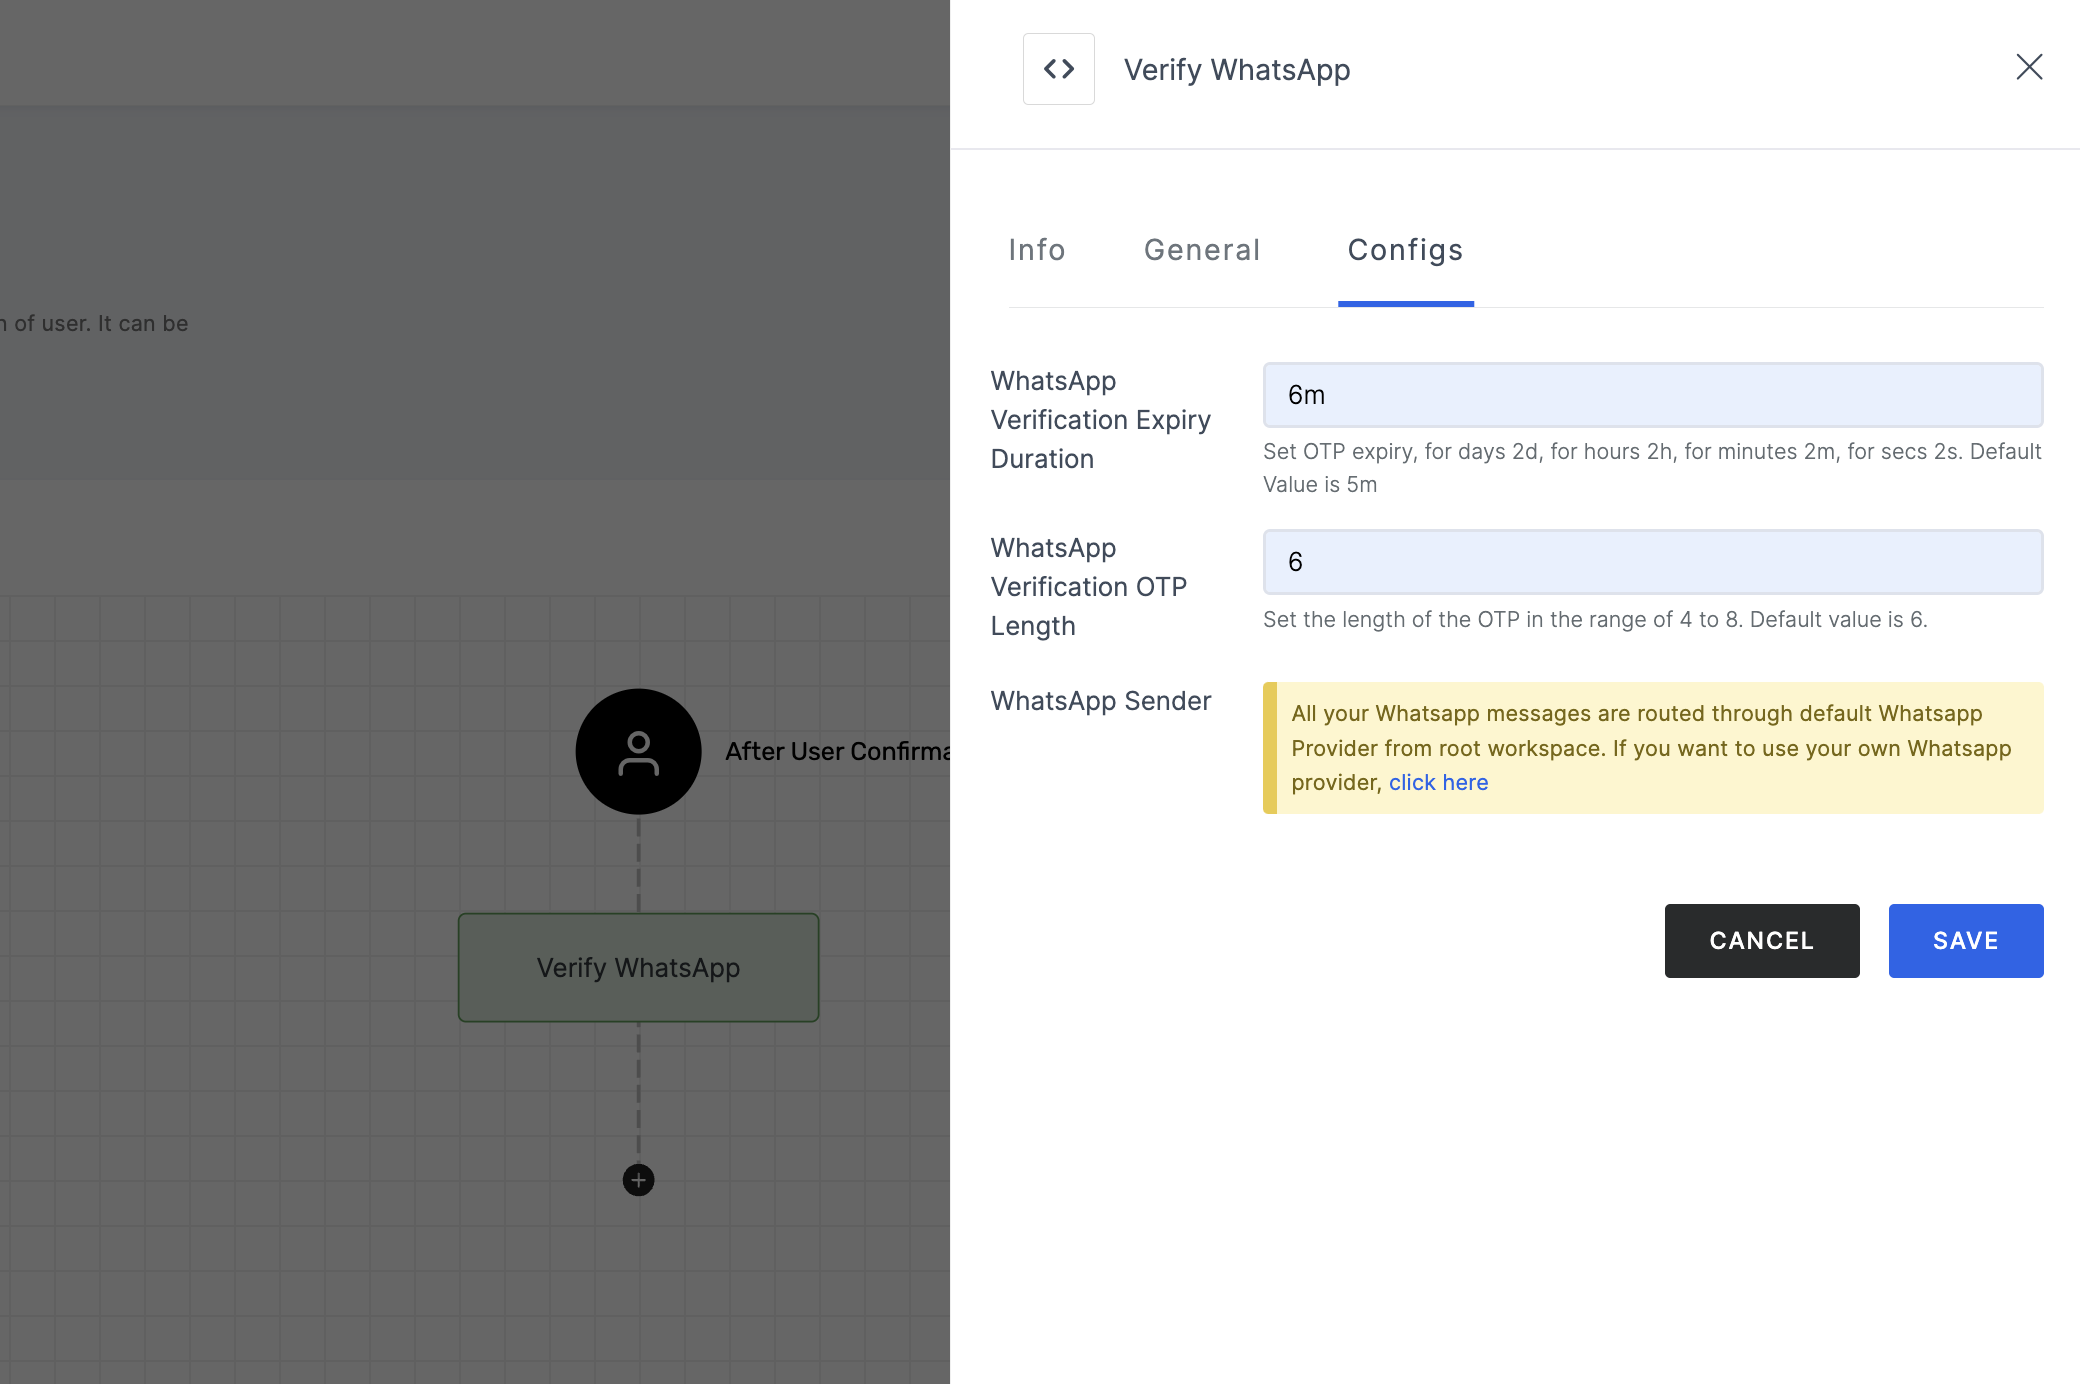Click the 'After User Confirma' node label

point(837,752)
